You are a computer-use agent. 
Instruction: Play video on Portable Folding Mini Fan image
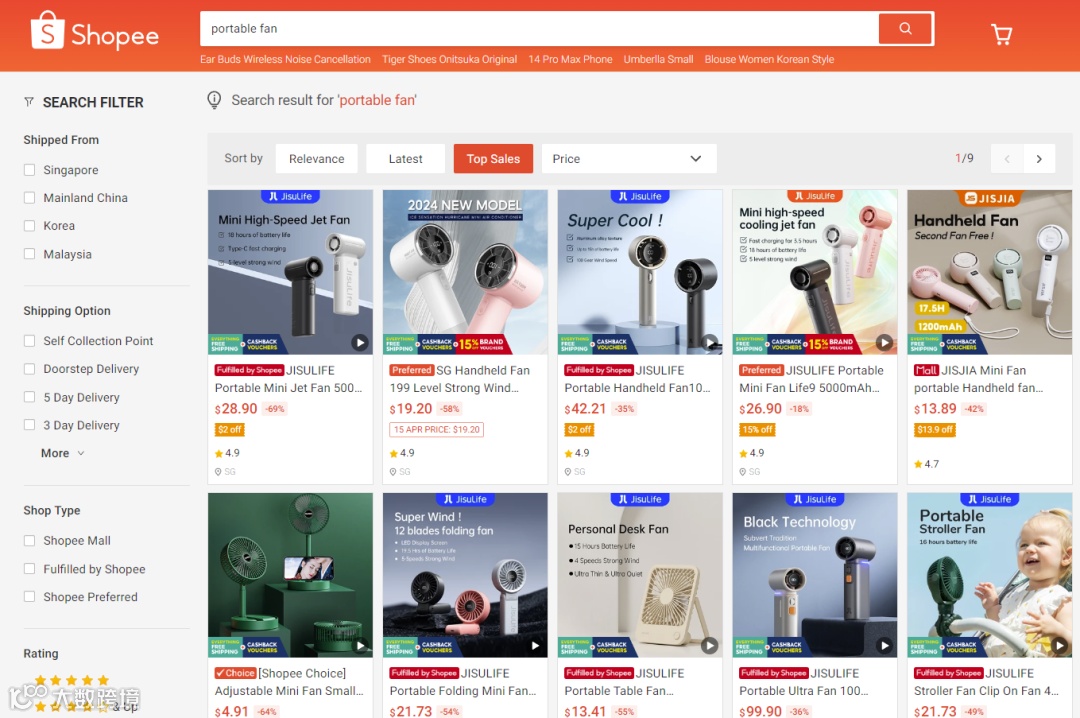coord(534,646)
